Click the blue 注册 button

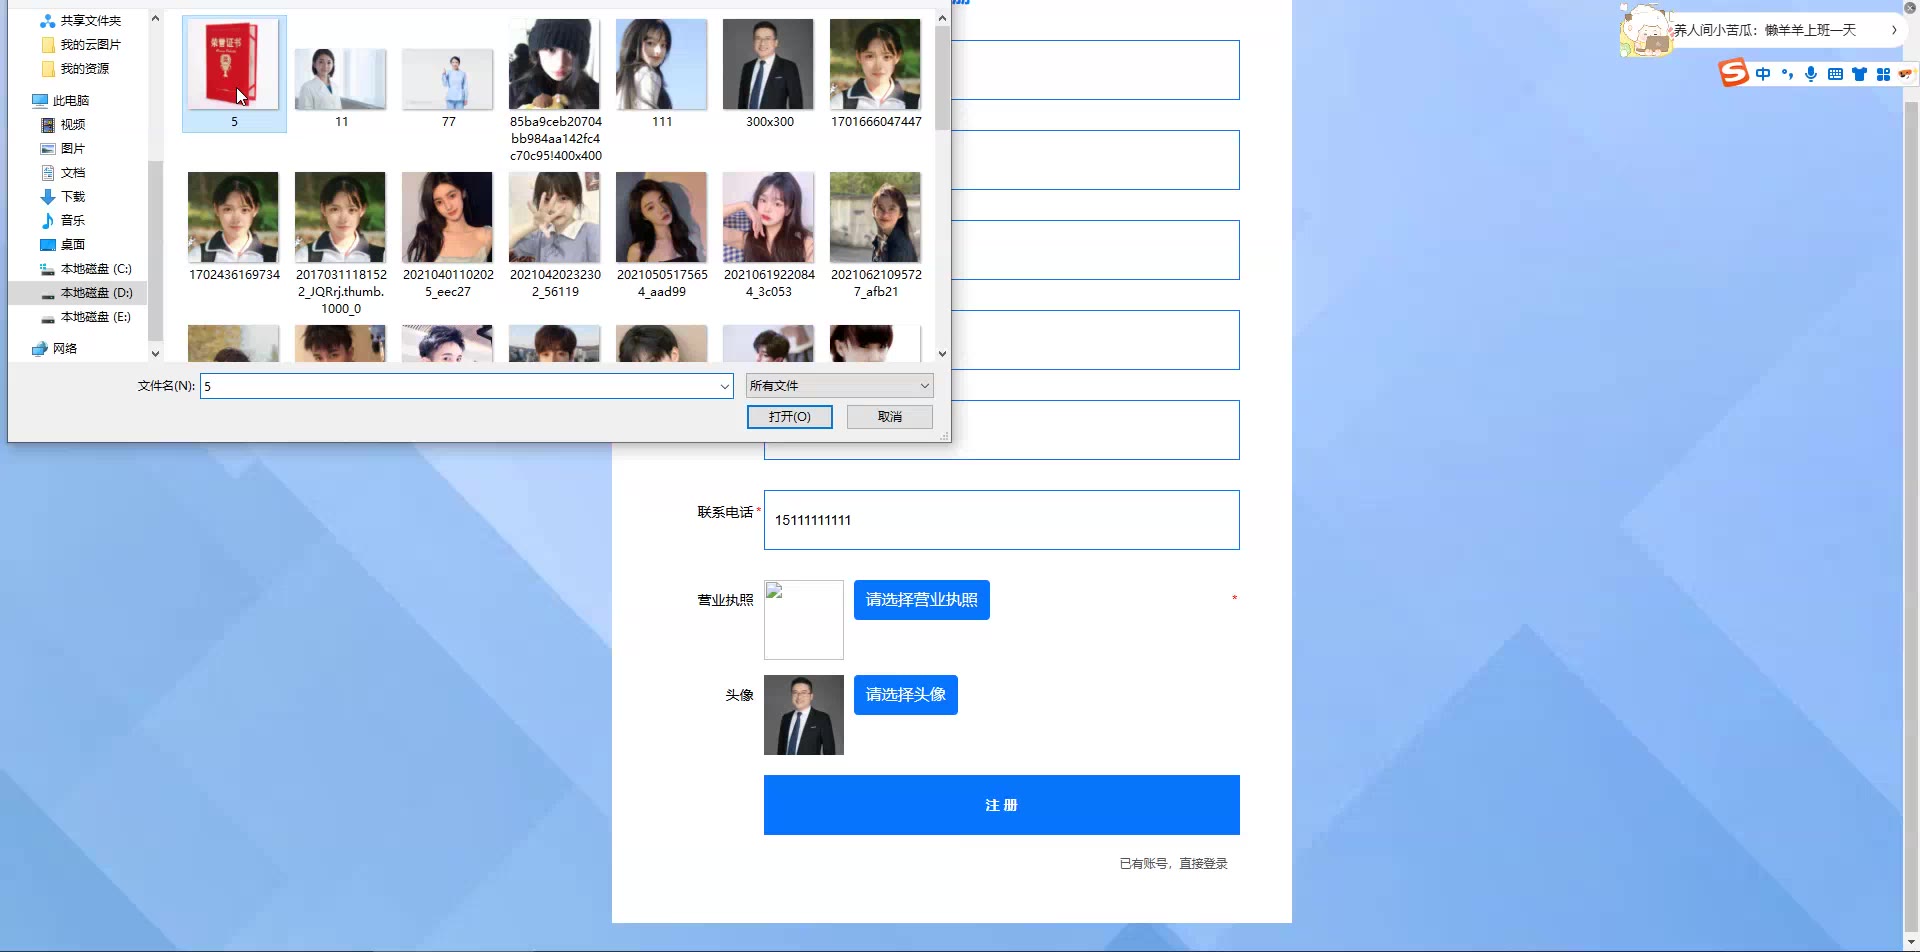(x=1002, y=805)
